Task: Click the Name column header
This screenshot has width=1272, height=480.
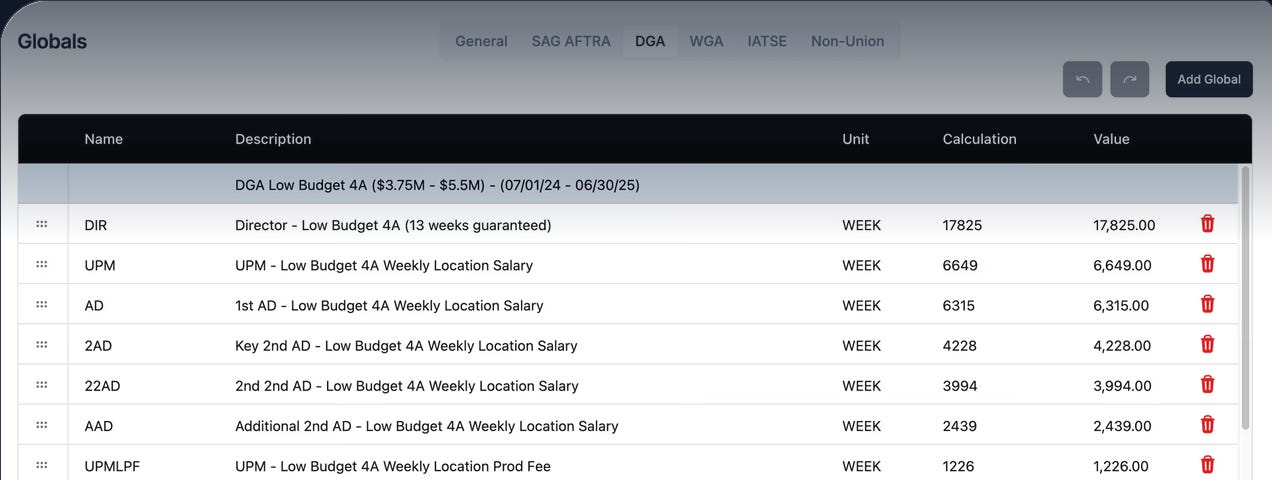Action: pos(104,139)
